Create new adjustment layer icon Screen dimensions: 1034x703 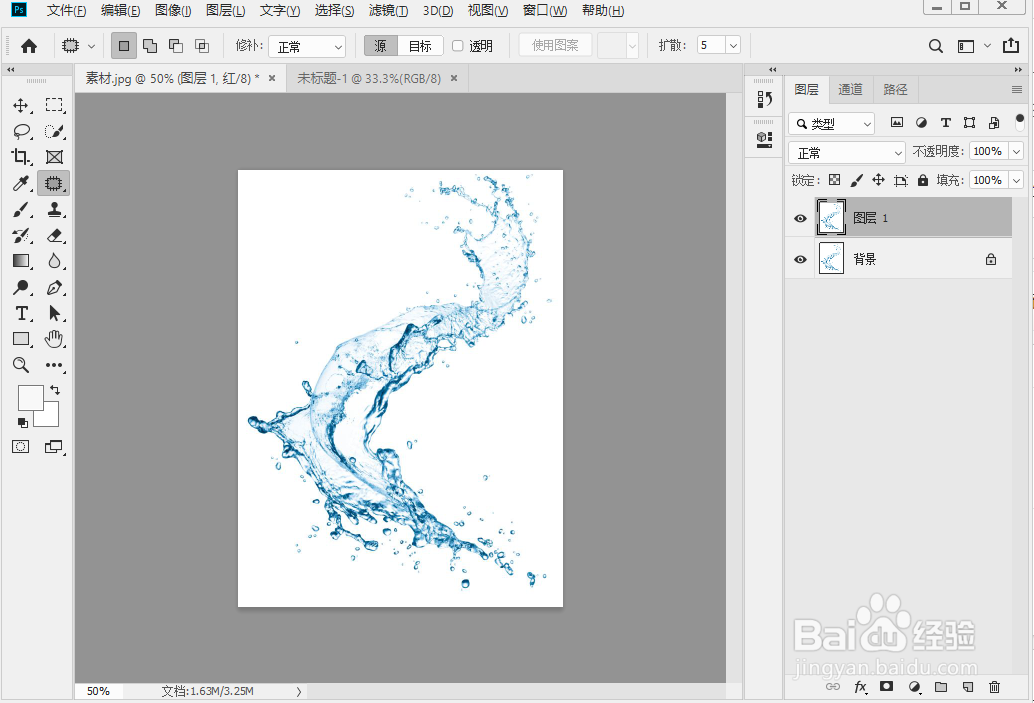click(914, 687)
